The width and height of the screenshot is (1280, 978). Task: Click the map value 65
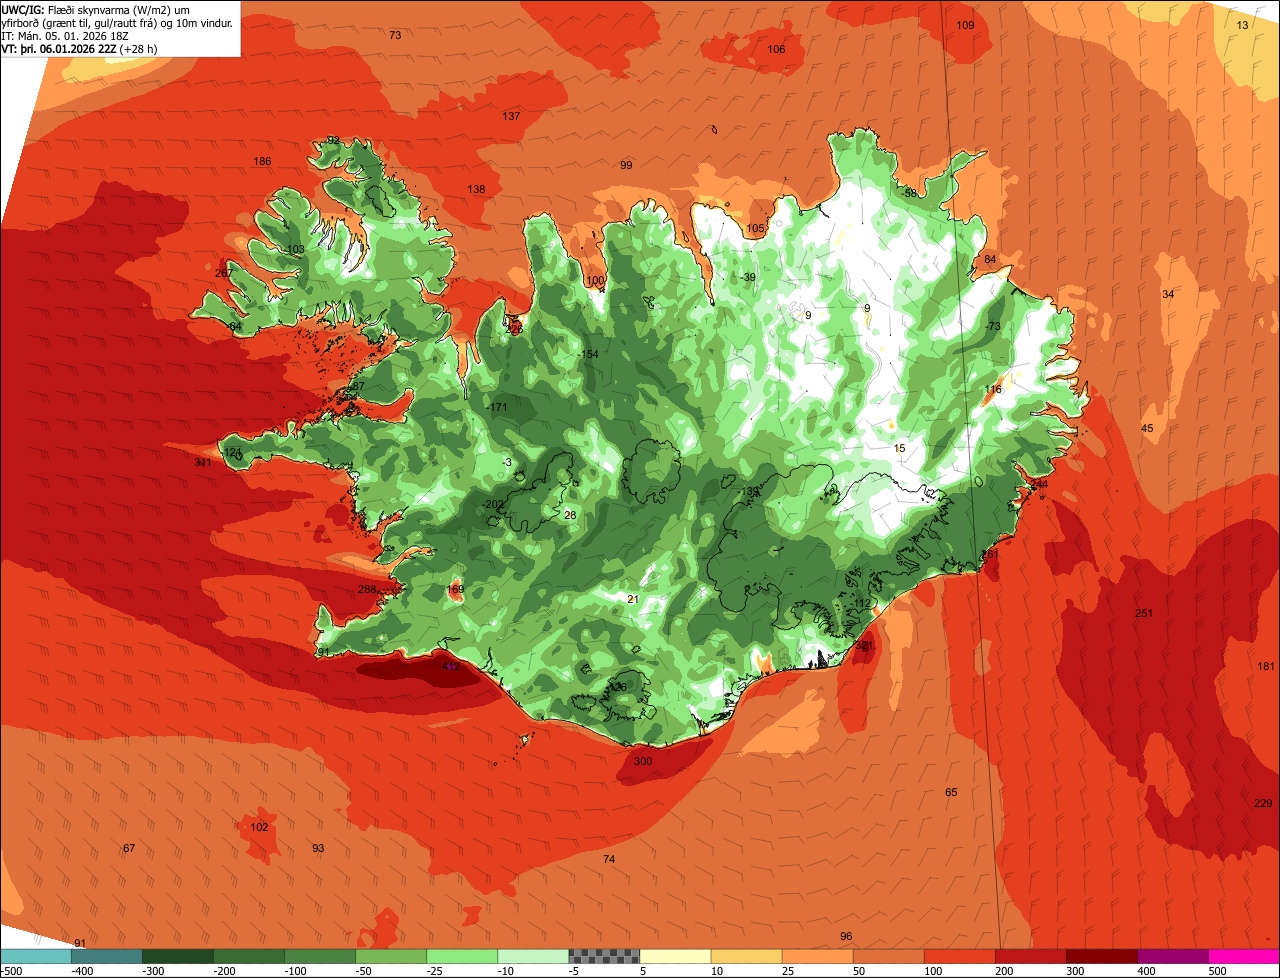click(x=951, y=792)
